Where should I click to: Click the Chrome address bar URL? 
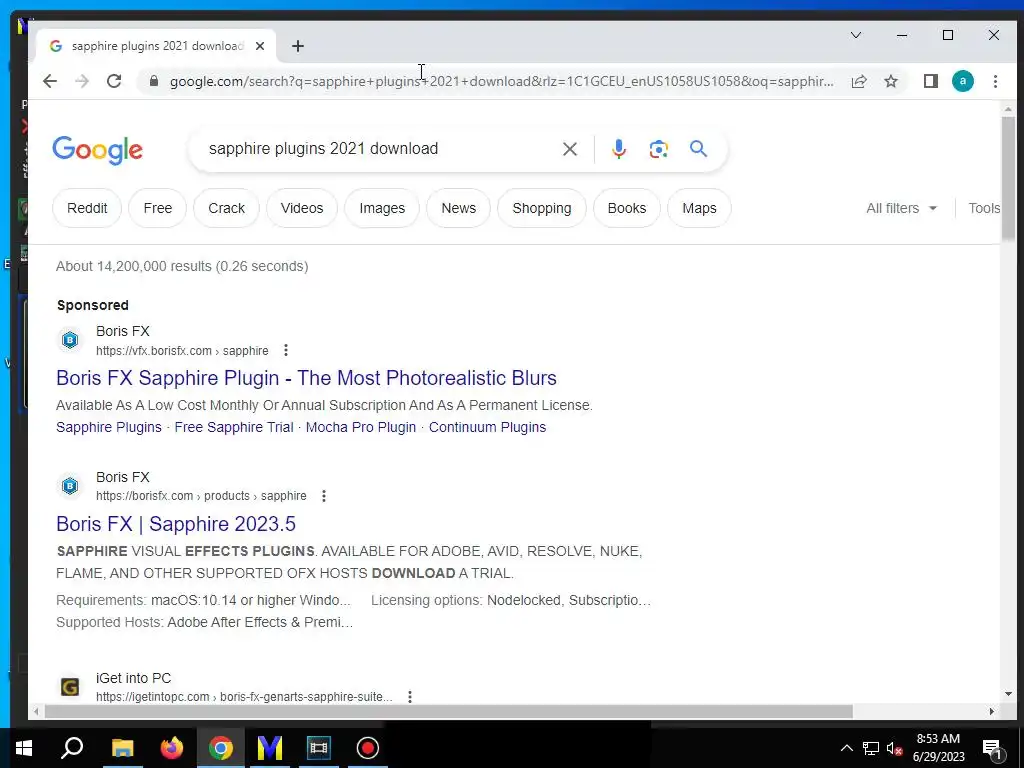502,81
